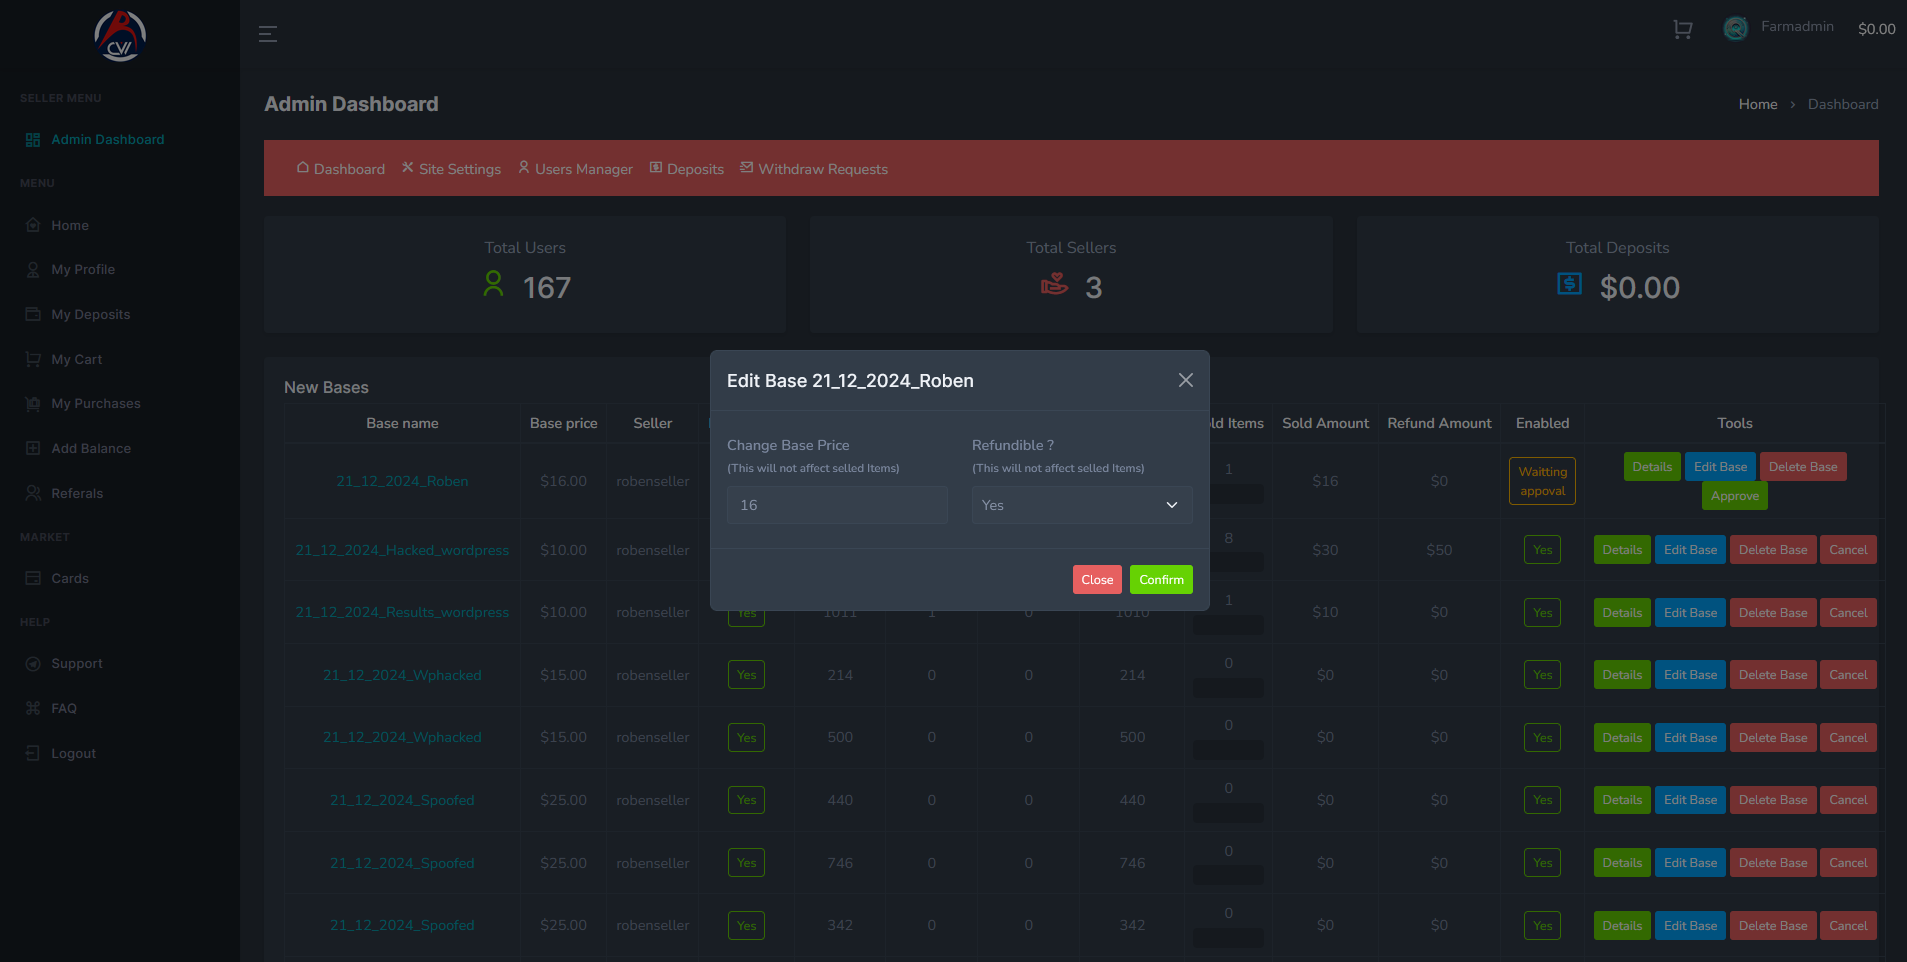Click Cancel in the Hacked_wordpress row
1907x962 pixels.
click(x=1848, y=550)
